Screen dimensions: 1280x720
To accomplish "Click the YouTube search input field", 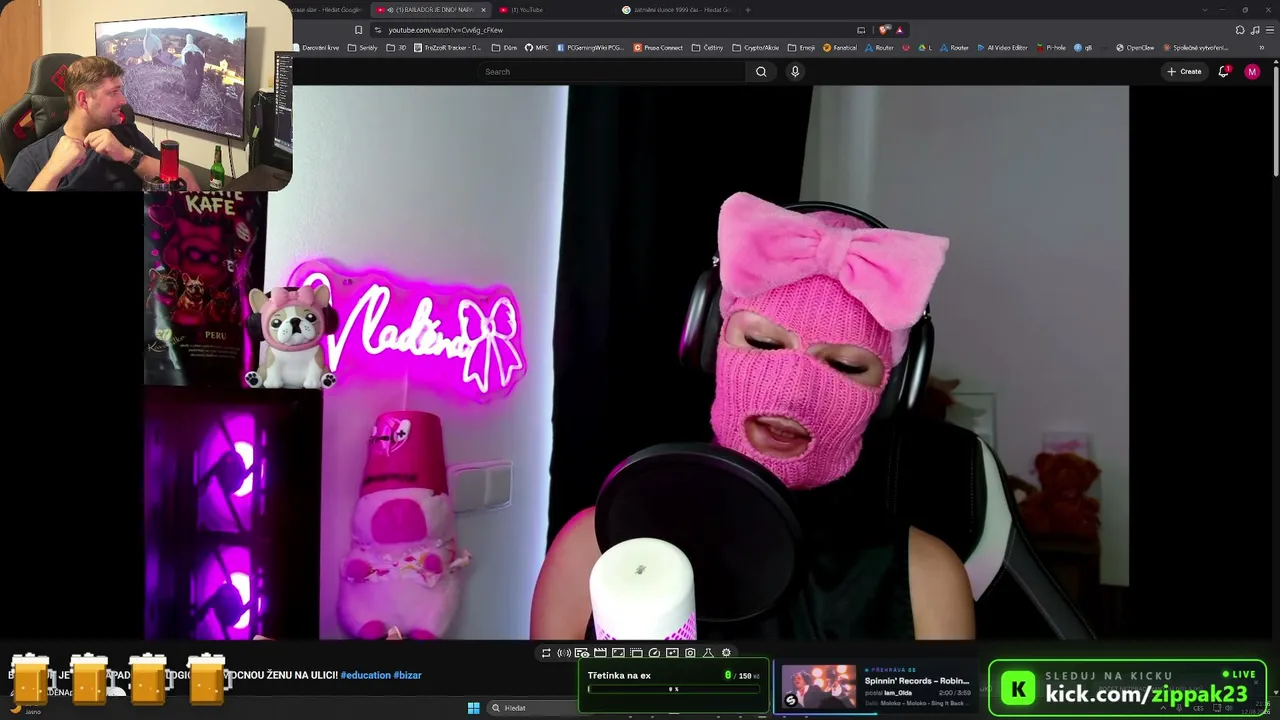I will point(611,72).
